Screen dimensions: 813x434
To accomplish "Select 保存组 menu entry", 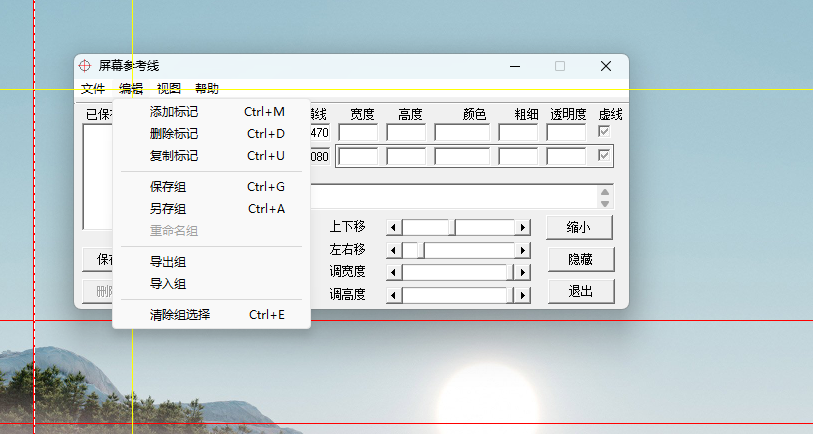I will point(212,187).
